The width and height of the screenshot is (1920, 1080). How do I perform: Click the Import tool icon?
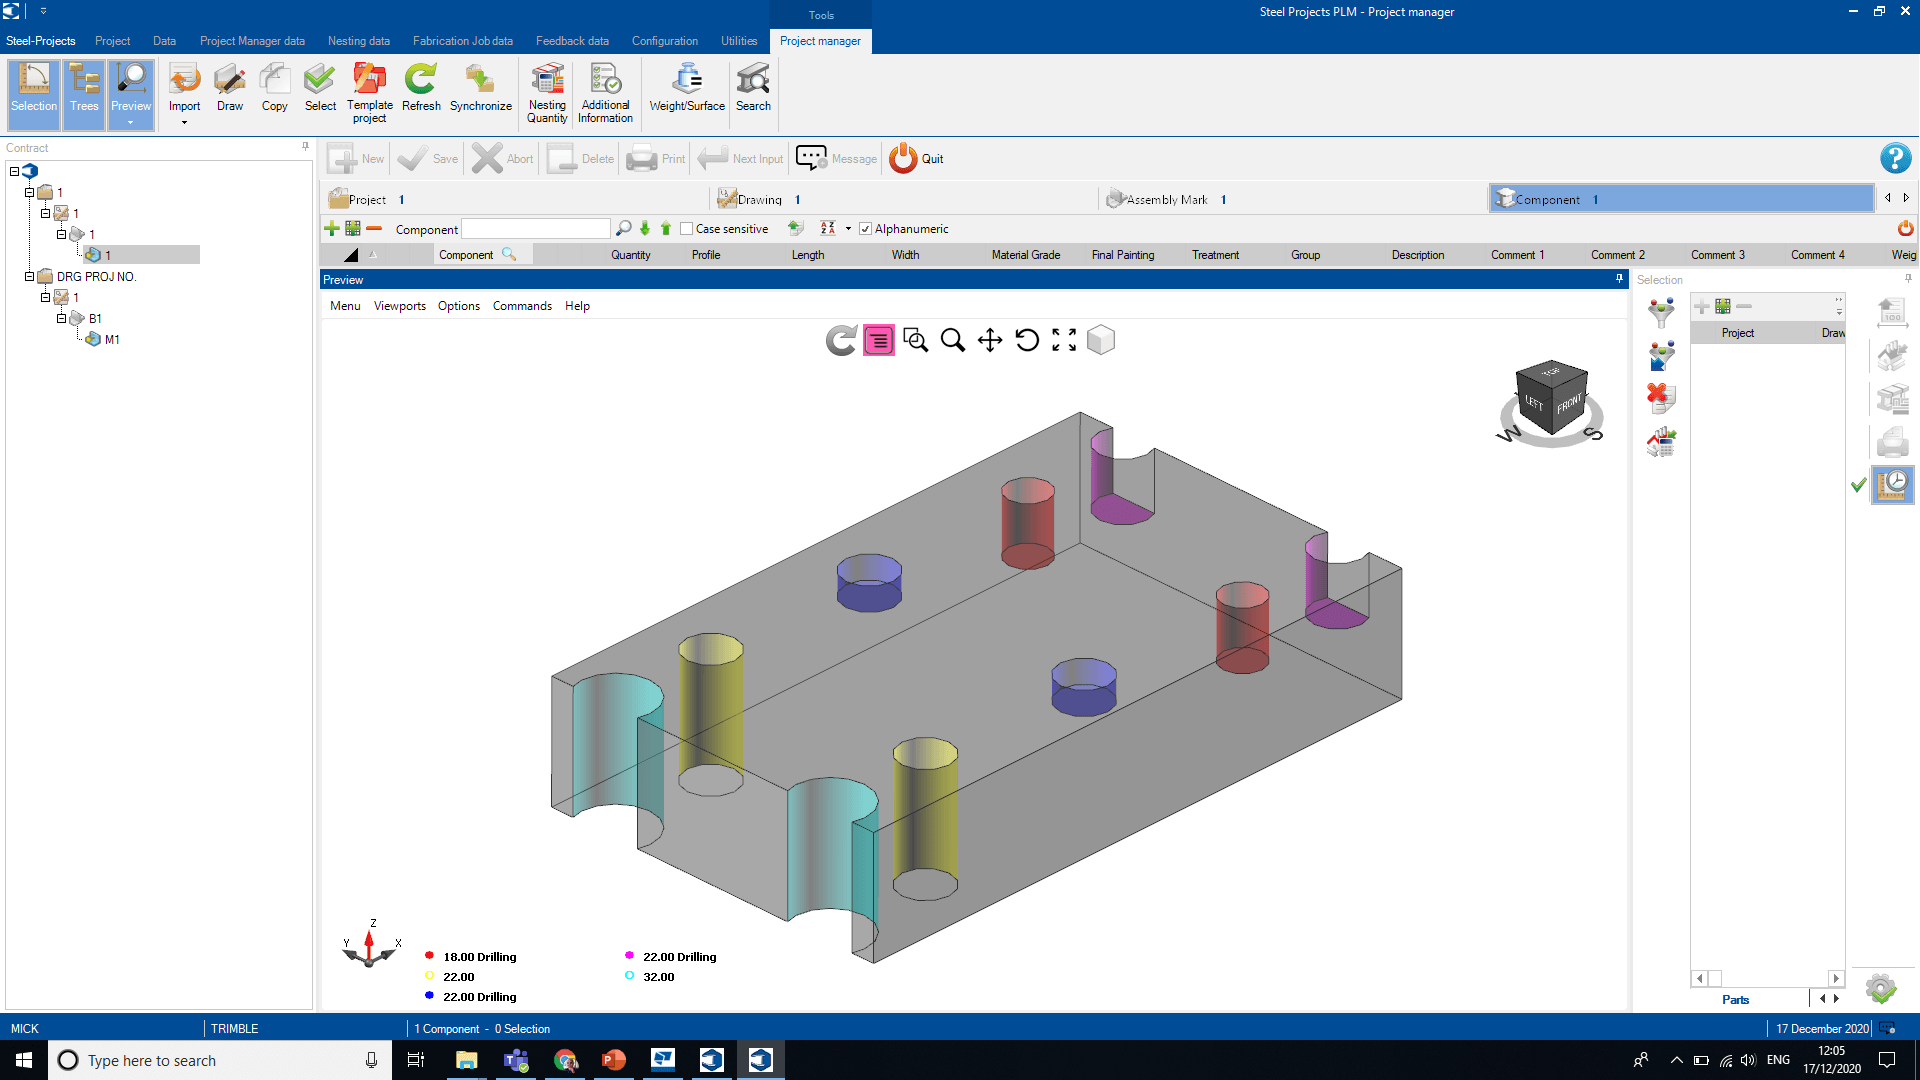pos(184,79)
